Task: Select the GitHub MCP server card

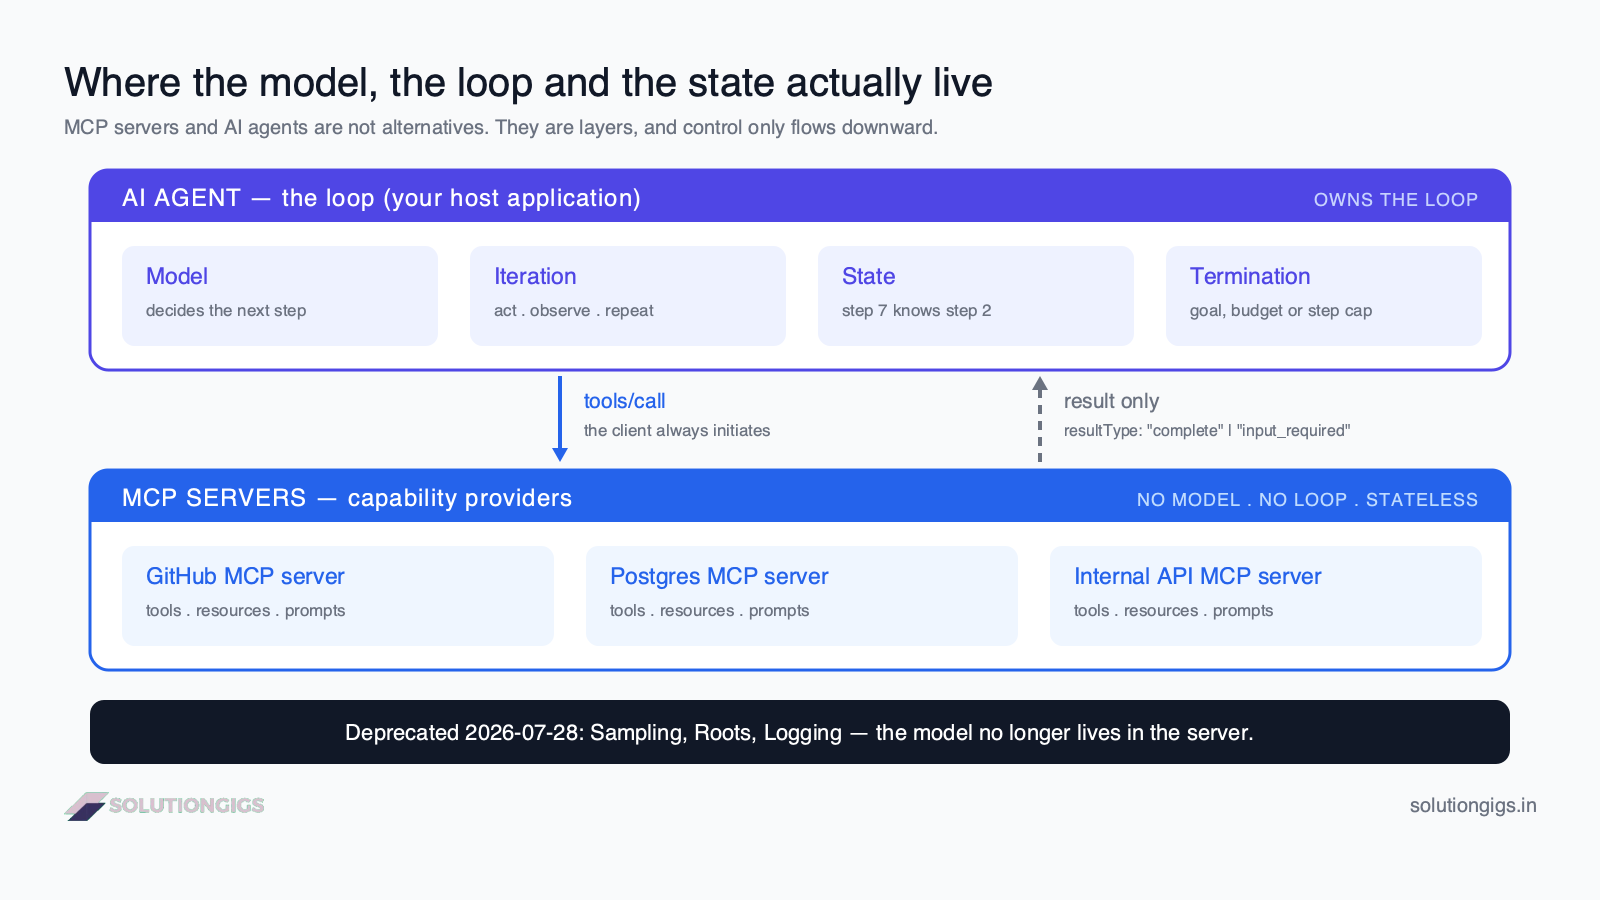Action: [338, 596]
